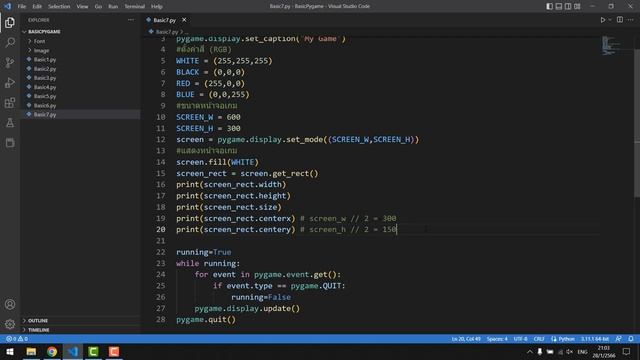Collapse the BASICPYGAME root folder
Screen dimensions: 640x360
(44, 31)
